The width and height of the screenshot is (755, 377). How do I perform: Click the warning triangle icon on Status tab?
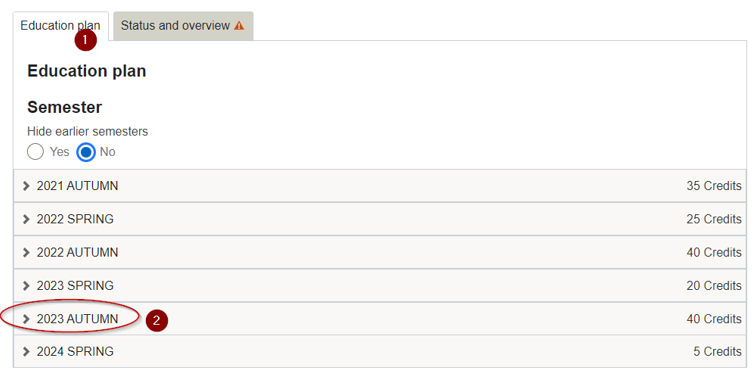239,26
